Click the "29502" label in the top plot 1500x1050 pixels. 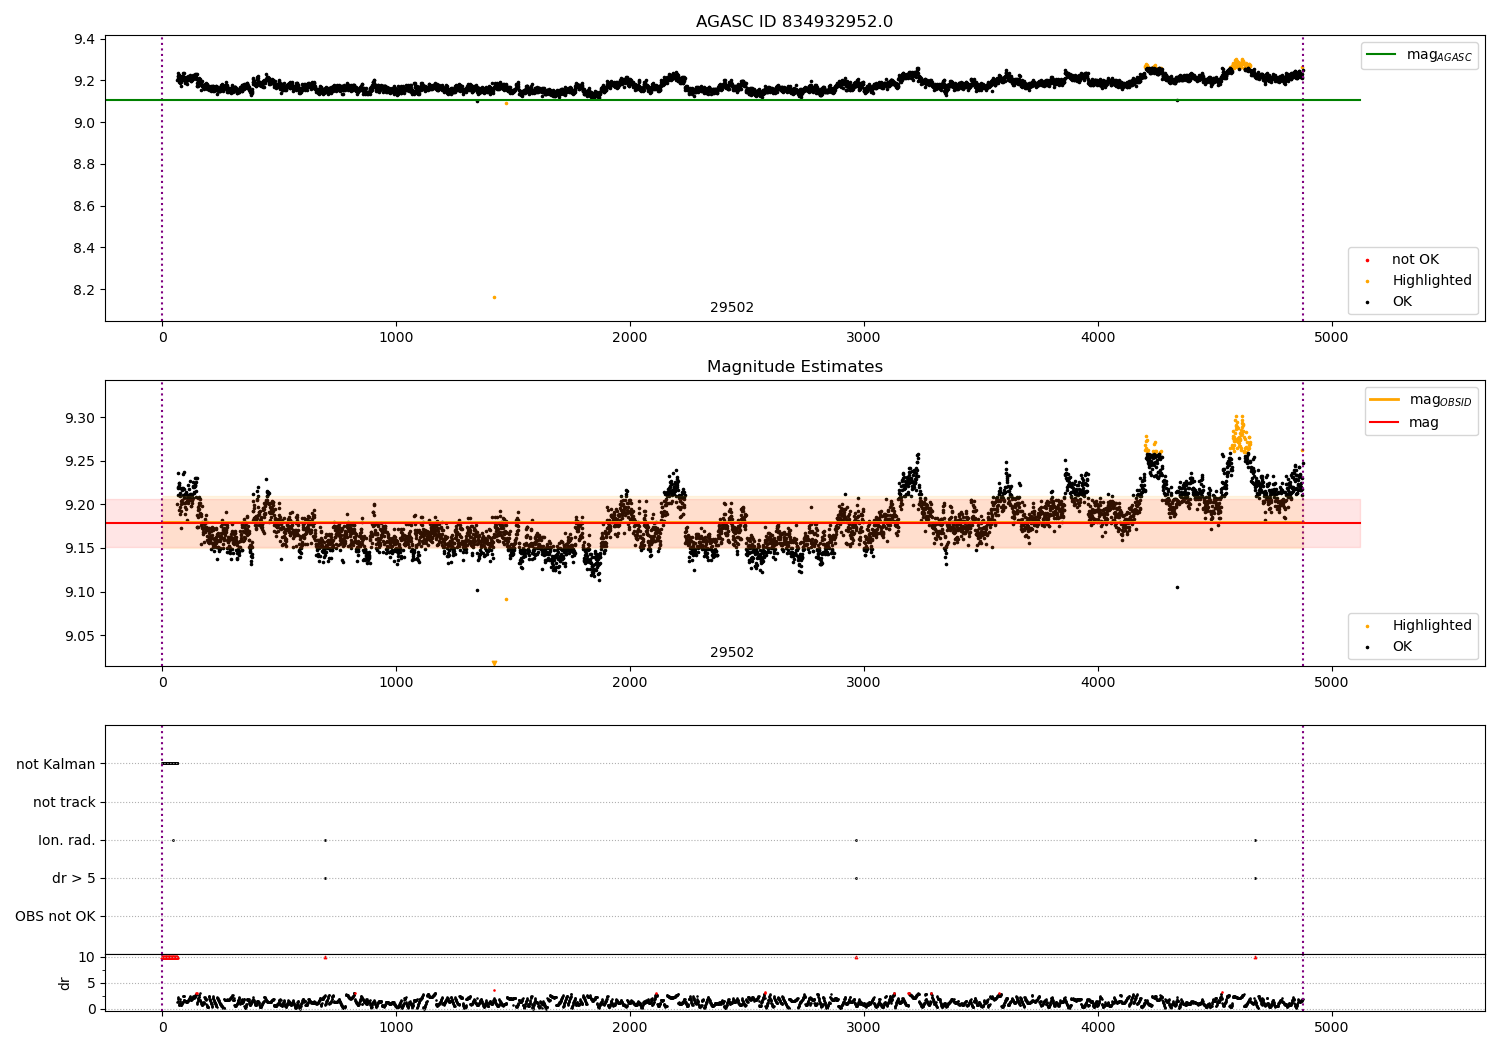point(732,308)
